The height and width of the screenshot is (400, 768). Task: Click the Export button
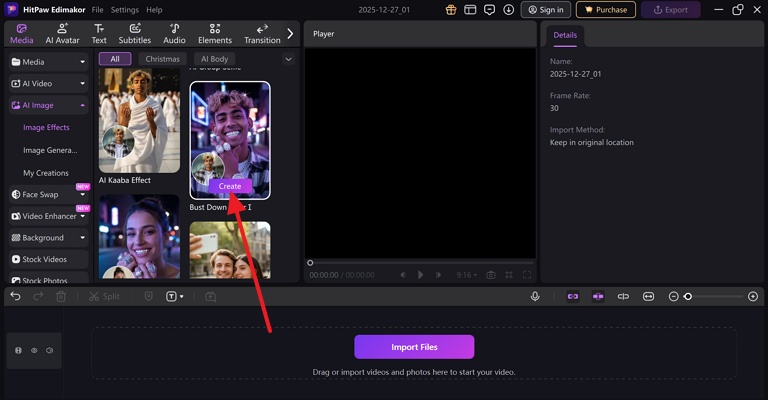671,10
